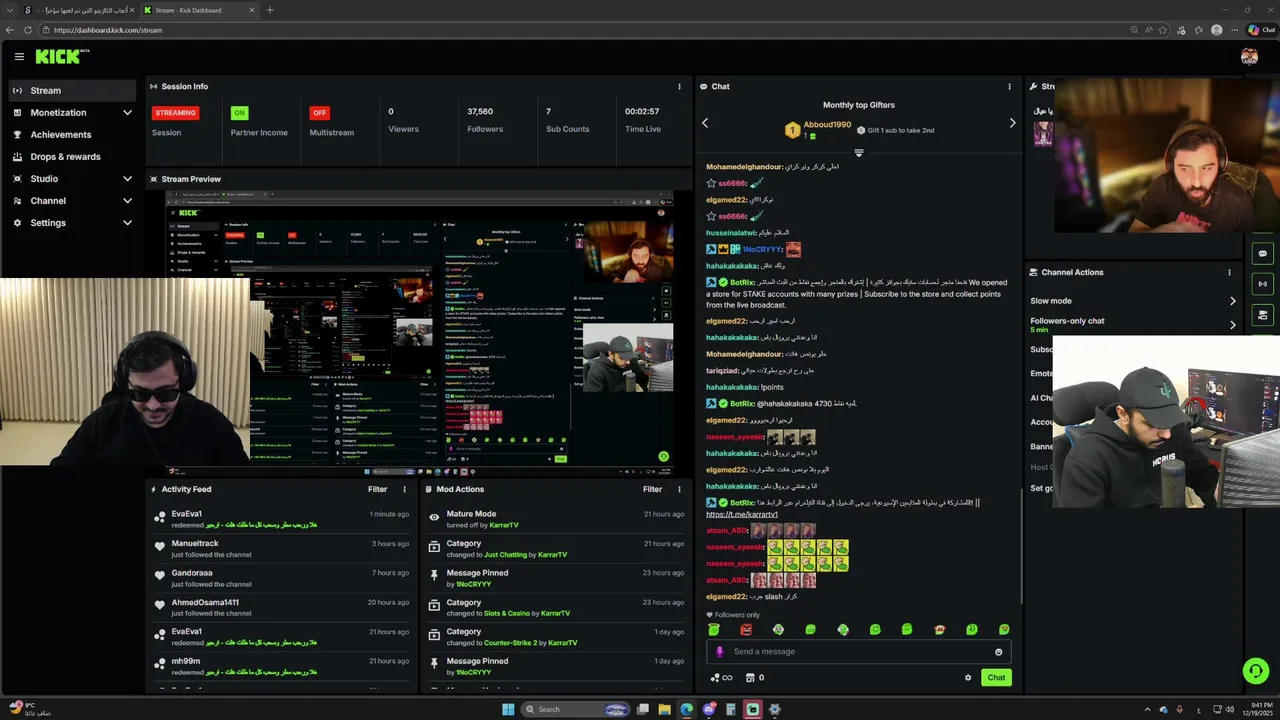
Task: Open the Windows Start menu
Action: (508, 710)
